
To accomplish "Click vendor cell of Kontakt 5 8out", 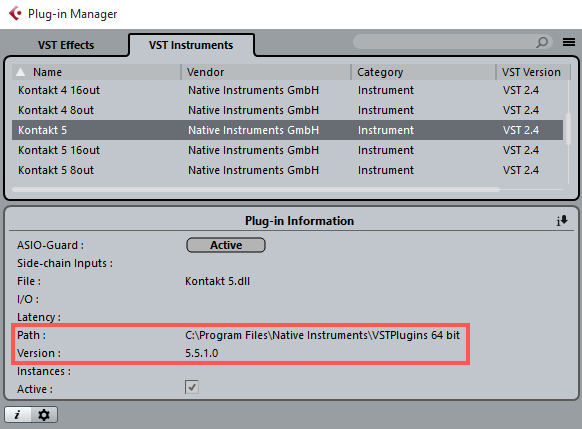I will (254, 170).
